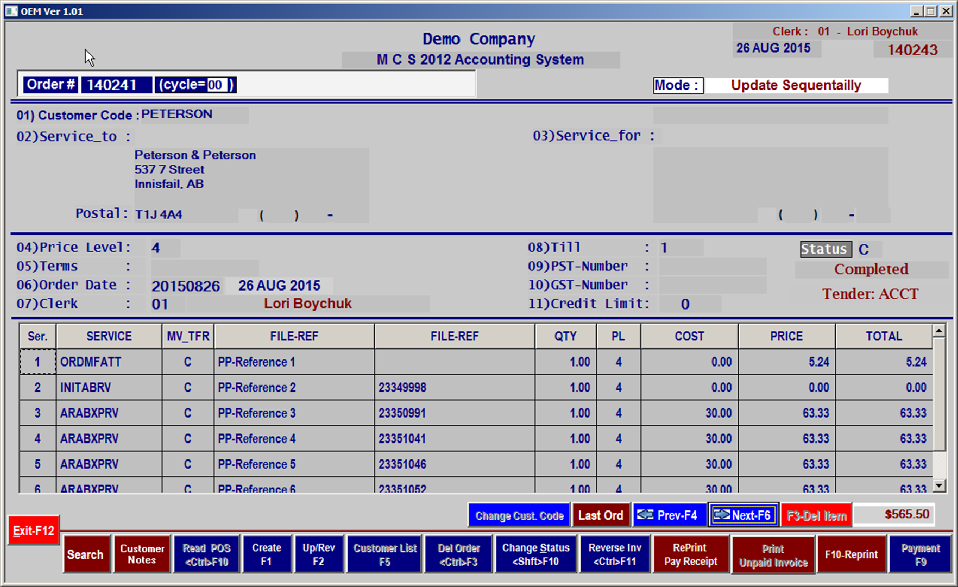
Task: Open Customer Notes
Action: pyautogui.click(x=142, y=555)
